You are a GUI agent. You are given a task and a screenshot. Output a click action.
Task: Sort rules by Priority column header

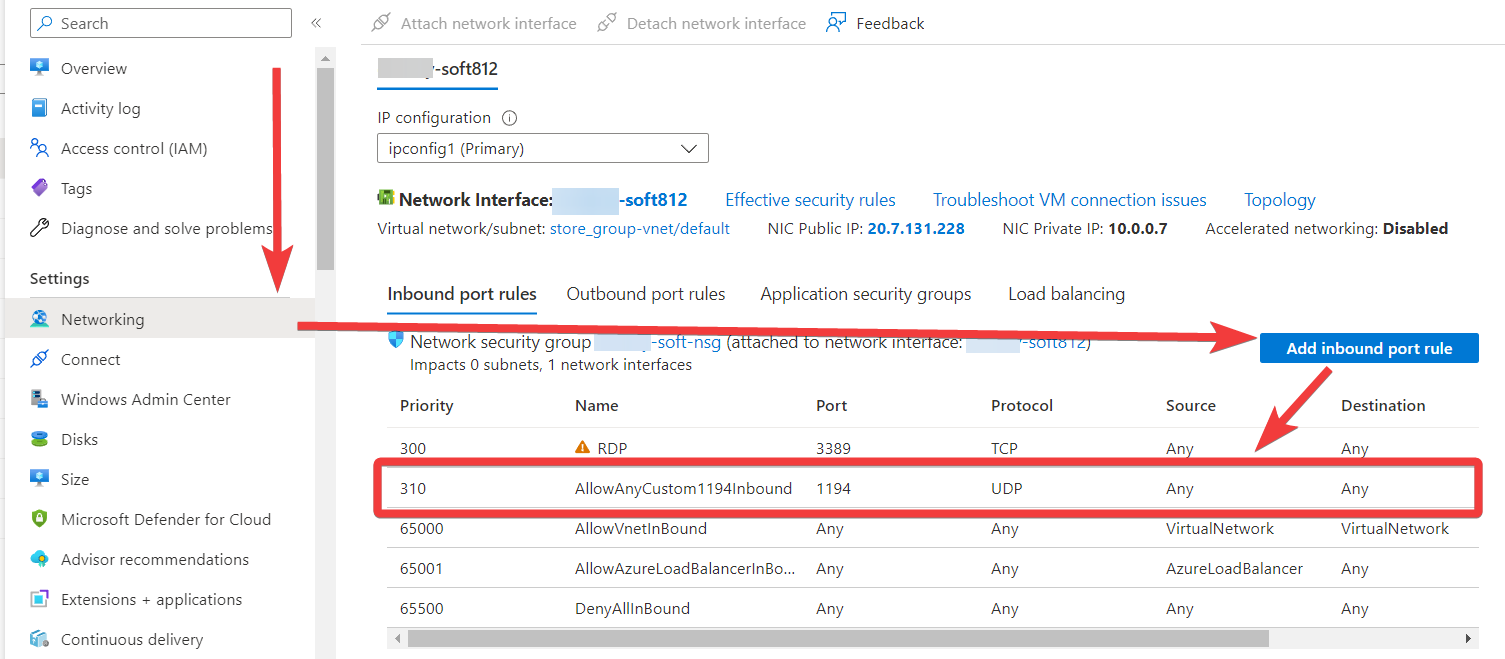click(426, 405)
